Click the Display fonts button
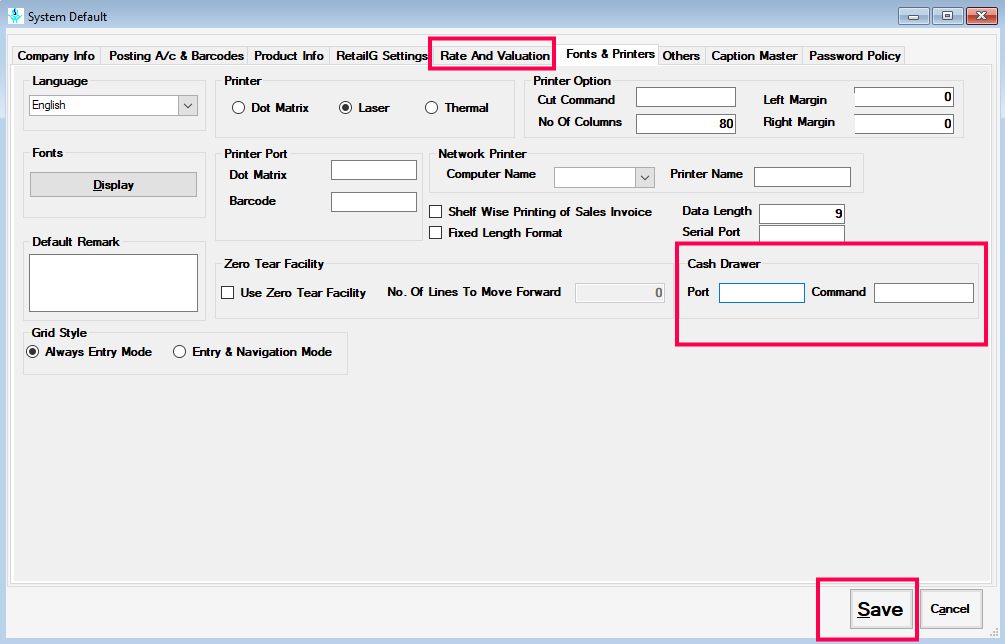This screenshot has height=644, width=1005. click(113, 185)
